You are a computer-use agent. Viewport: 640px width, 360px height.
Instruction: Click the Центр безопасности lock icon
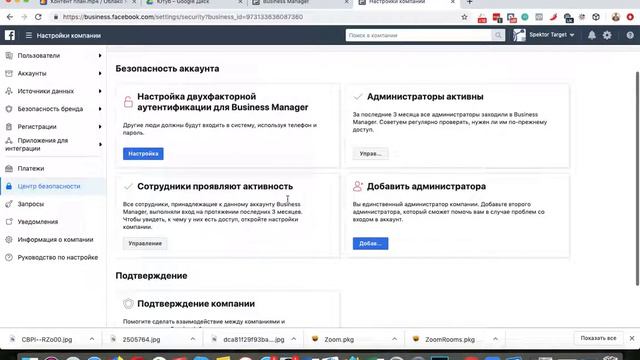tap(9, 186)
